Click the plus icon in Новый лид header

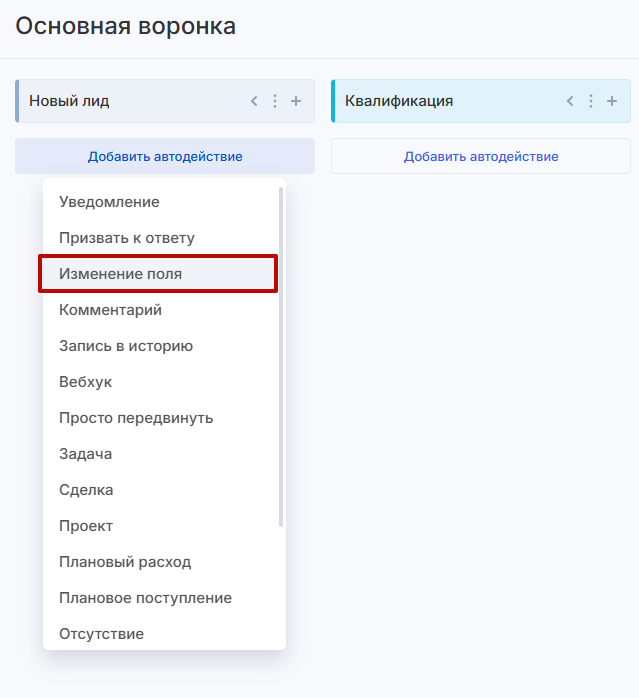tap(296, 101)
